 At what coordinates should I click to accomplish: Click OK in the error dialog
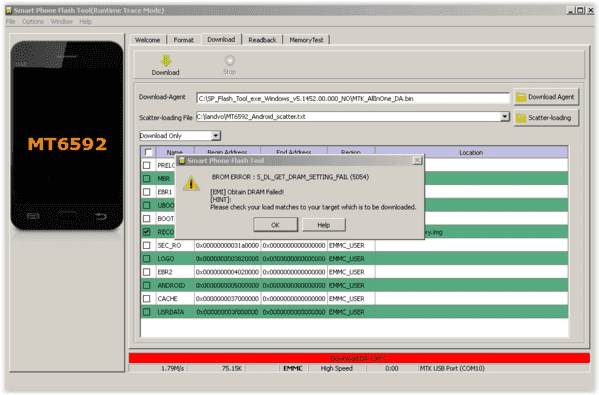pyautogui.click(x=275, y=225)
